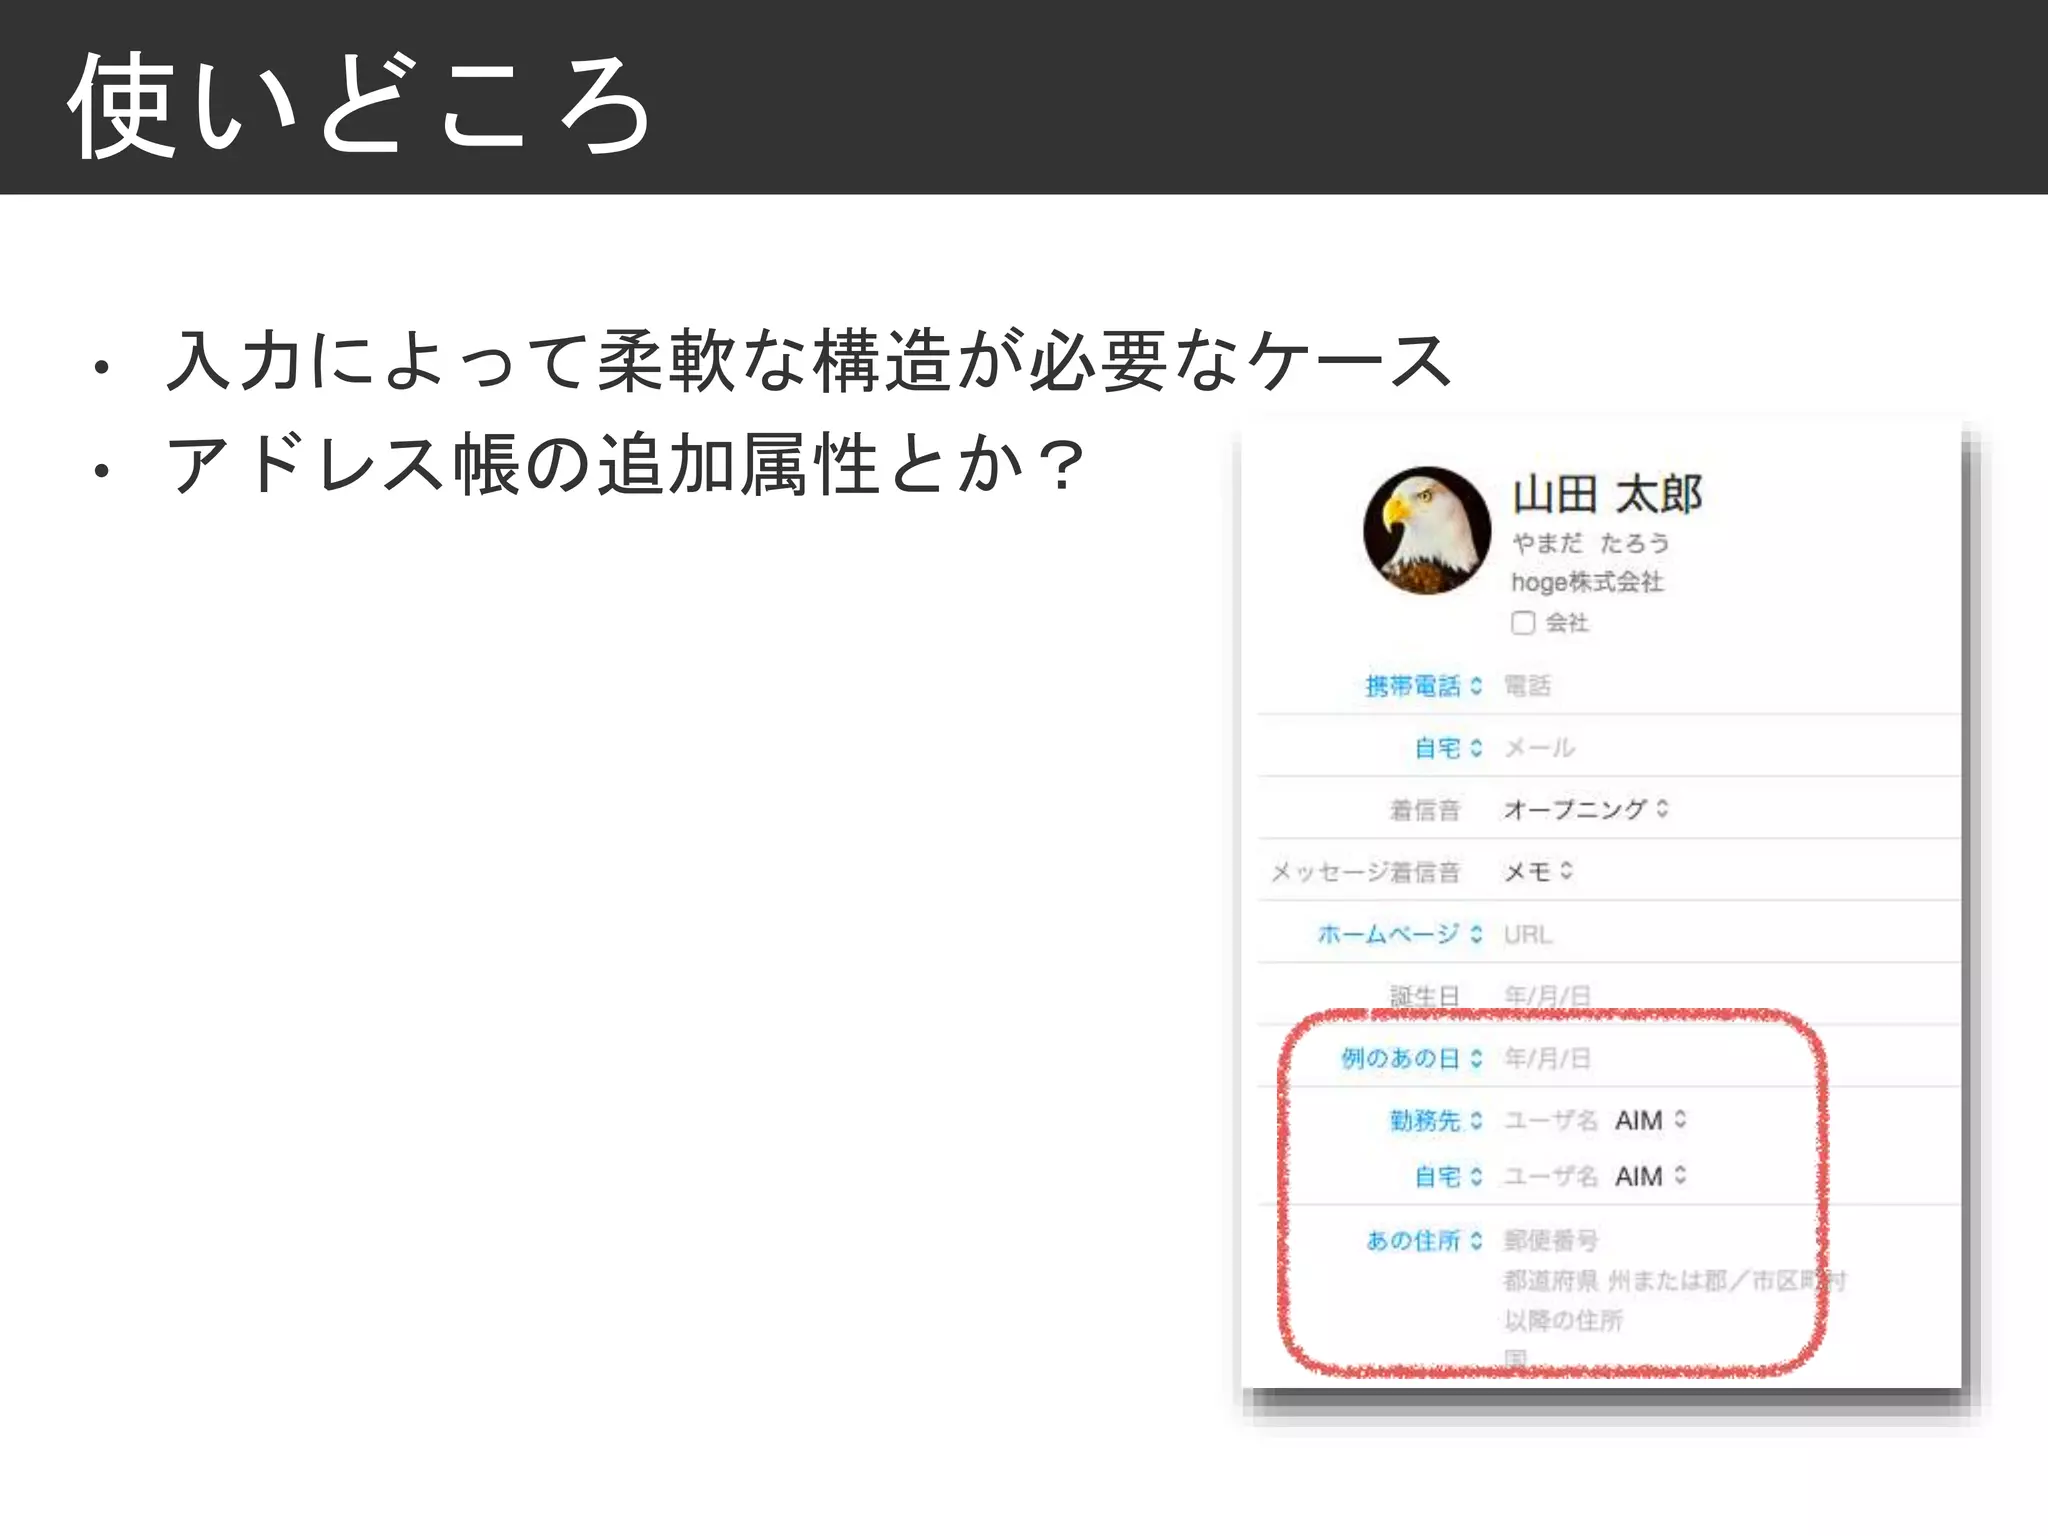Click the 誕生日 date field
2048x1536 pixels.
[x=1547, y=996]
